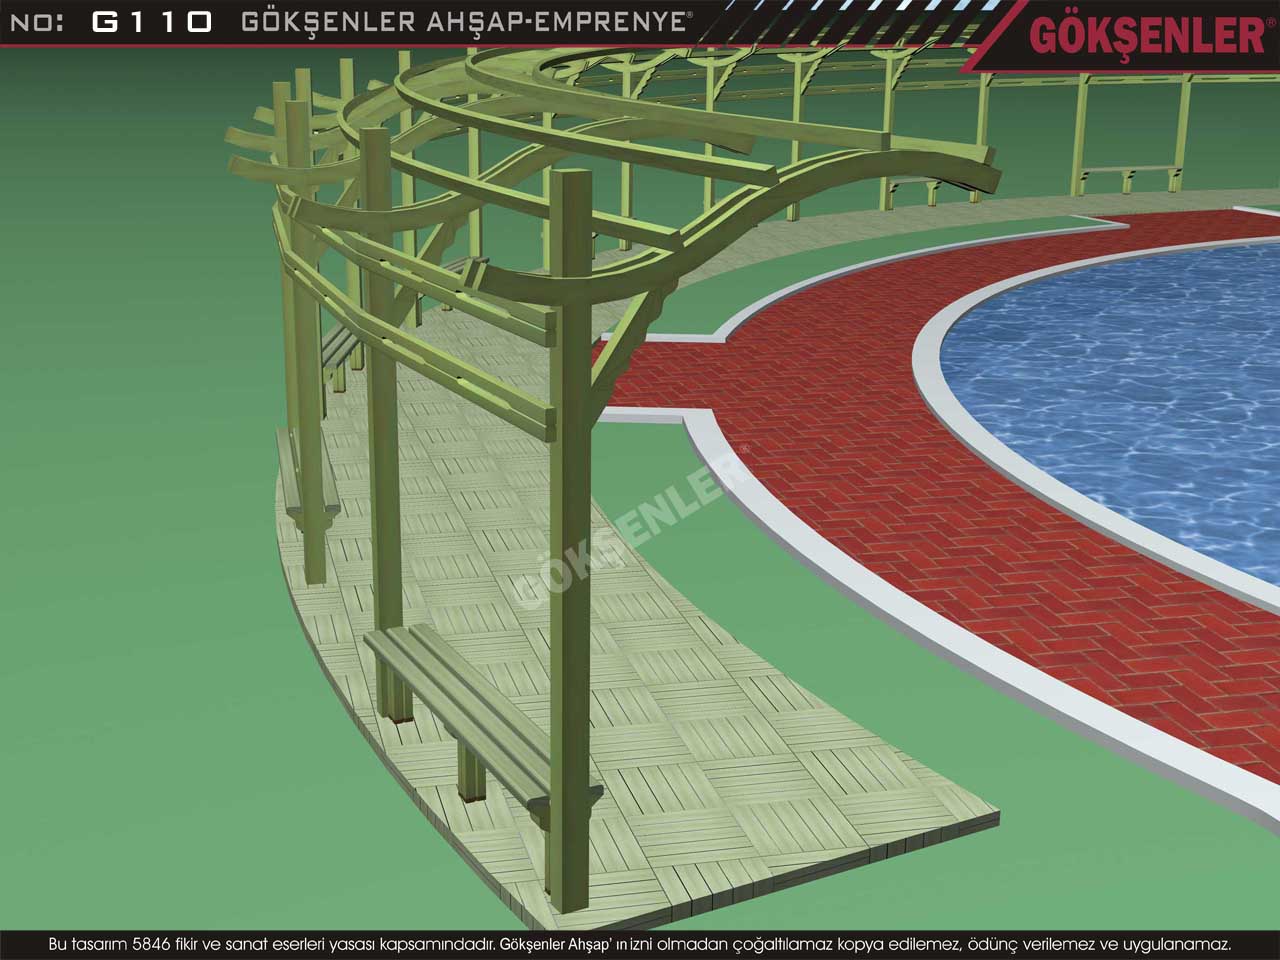The width and height of the screenshot is (1280, 960).
Task: Click the "NO:" label in header
Action: pyautogui.click(x=36, y=23)
